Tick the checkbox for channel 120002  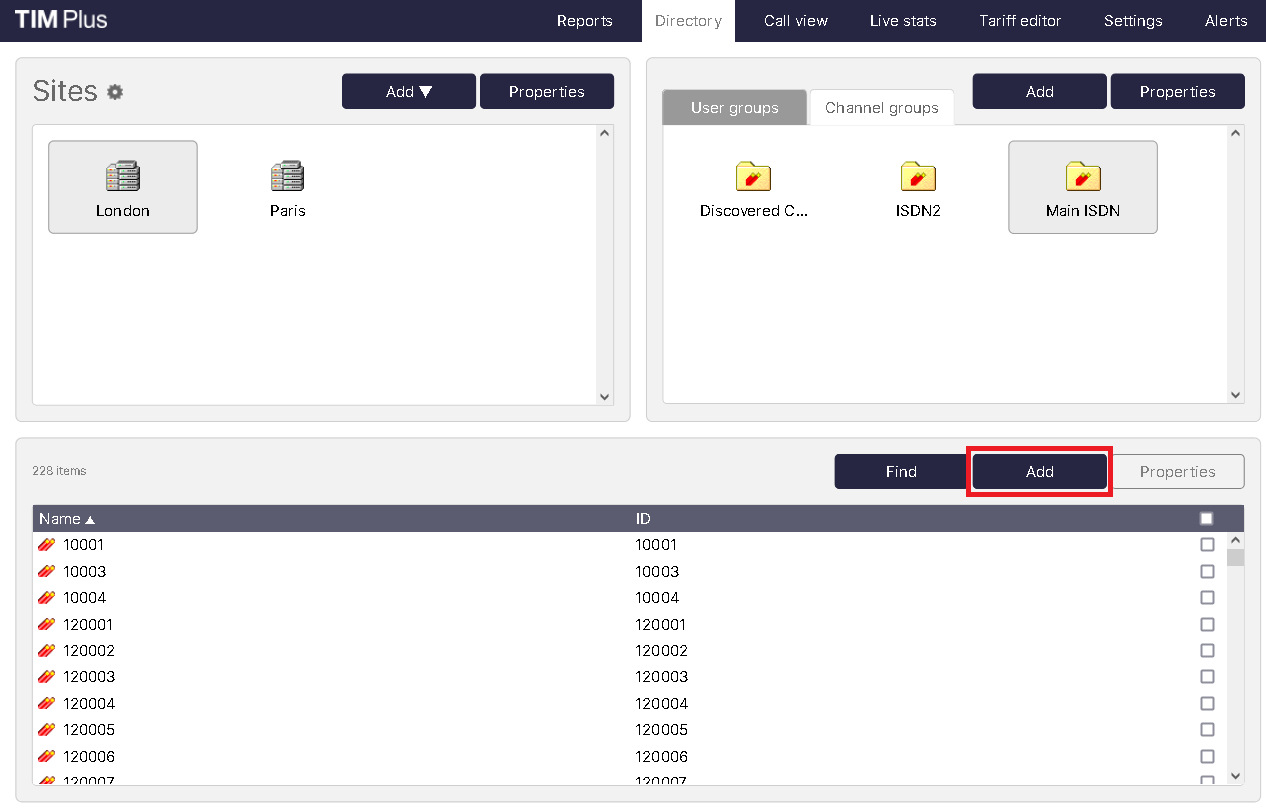(x=1207, y=651)
